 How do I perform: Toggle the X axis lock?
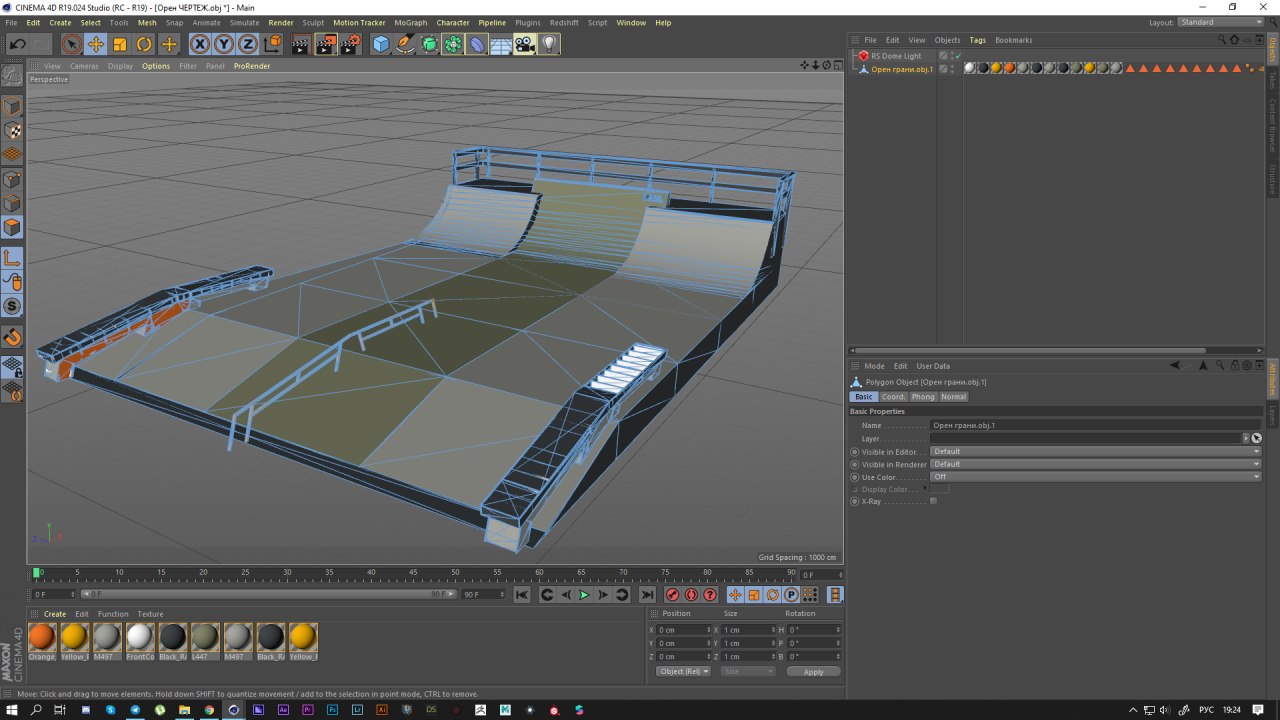pyautogui.click(x=200, y=44)
